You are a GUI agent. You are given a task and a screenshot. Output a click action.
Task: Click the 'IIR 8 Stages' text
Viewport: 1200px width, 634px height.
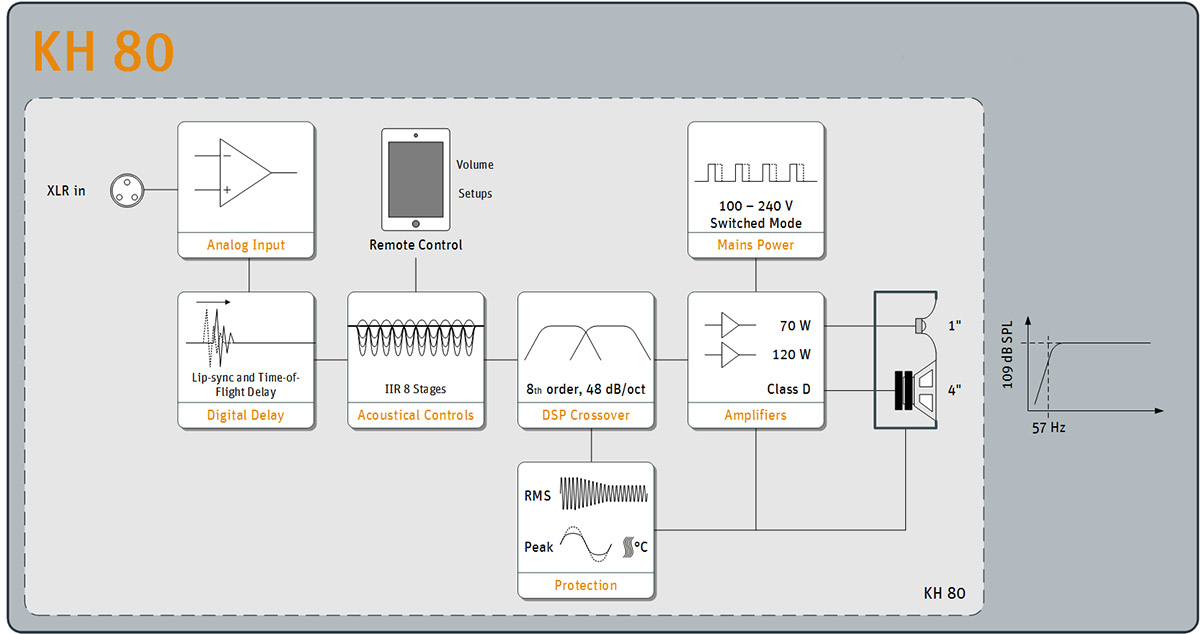coord(416,388)
